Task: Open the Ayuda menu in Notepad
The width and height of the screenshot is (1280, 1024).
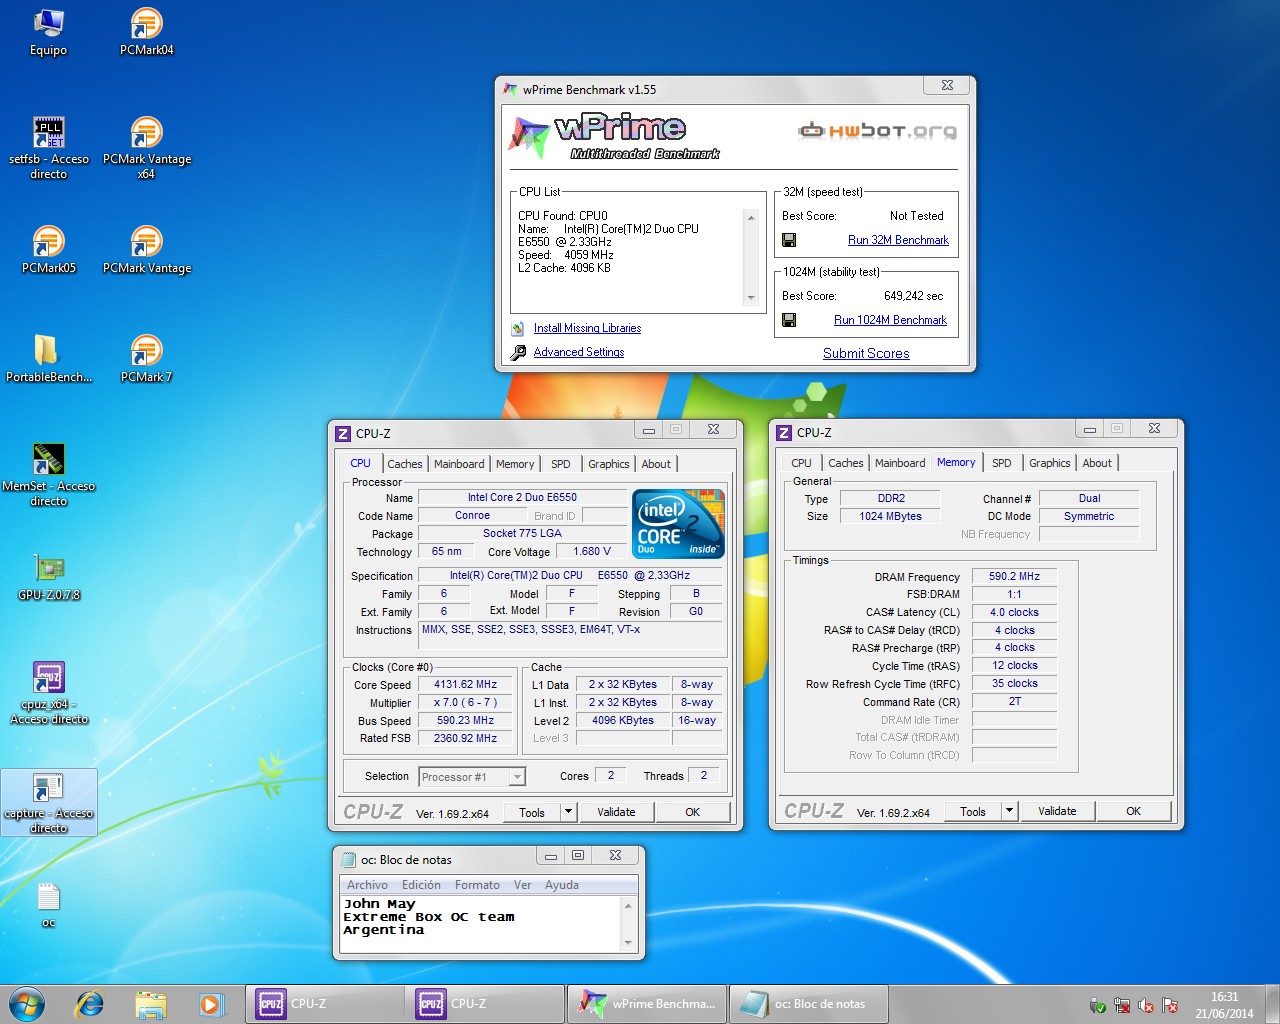Action: click(562, 885)
